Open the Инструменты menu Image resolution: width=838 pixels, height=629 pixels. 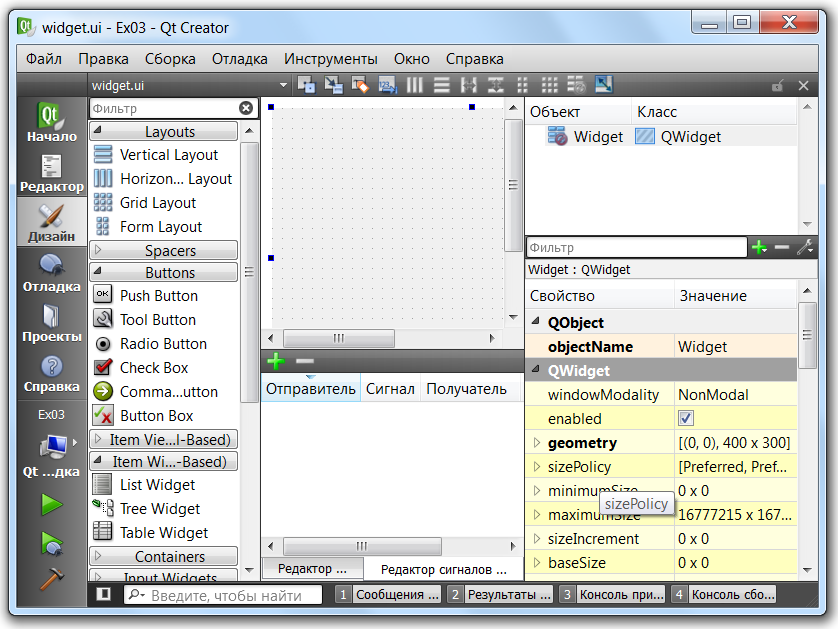(331, 59)
